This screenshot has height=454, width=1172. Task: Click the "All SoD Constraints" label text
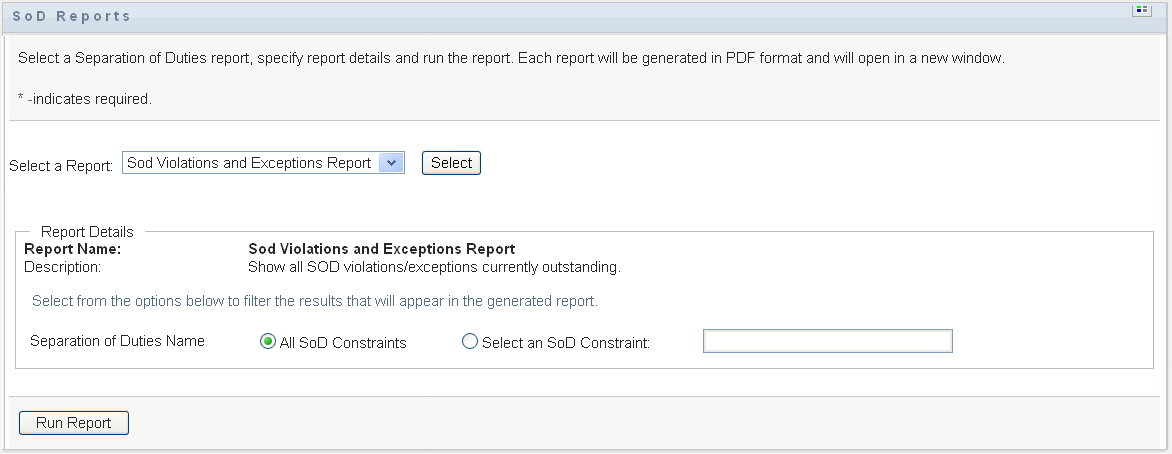click(343, 343)
